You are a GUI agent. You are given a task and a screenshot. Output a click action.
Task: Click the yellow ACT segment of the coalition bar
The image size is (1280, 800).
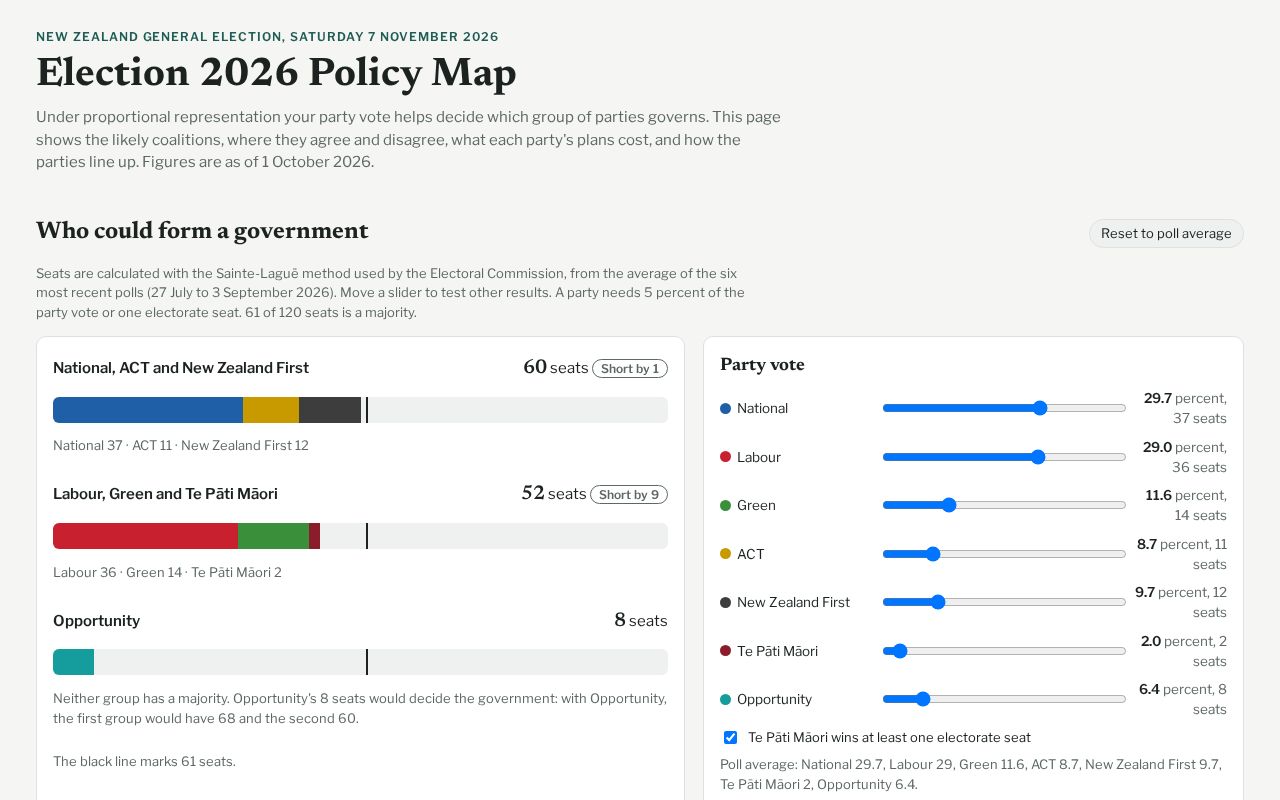[271, 410]
